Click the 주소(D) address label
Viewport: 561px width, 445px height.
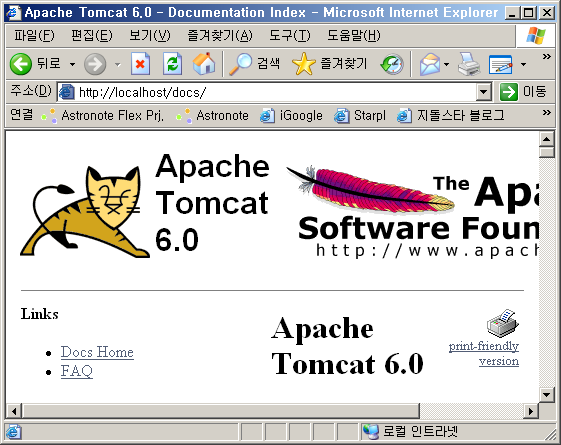31,91
